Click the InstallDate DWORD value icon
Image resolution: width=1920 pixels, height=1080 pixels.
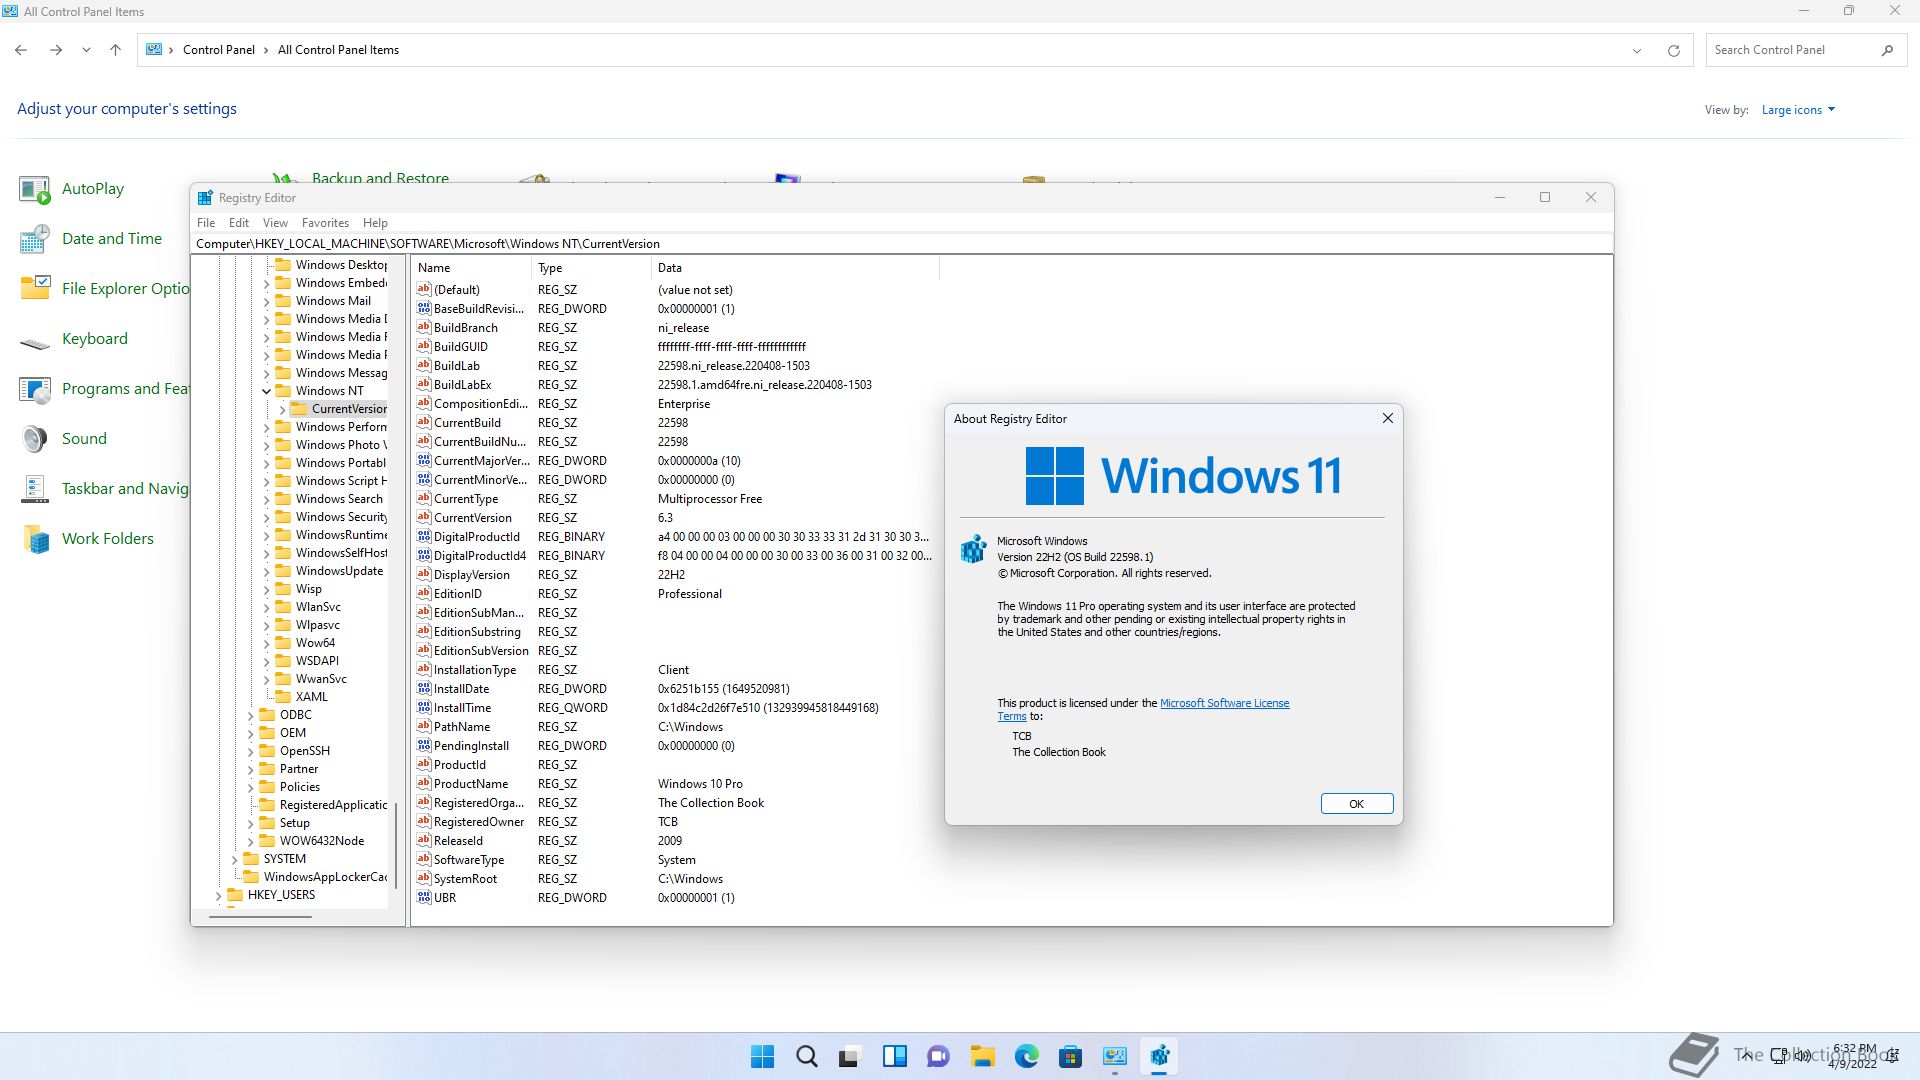point(424,689)
